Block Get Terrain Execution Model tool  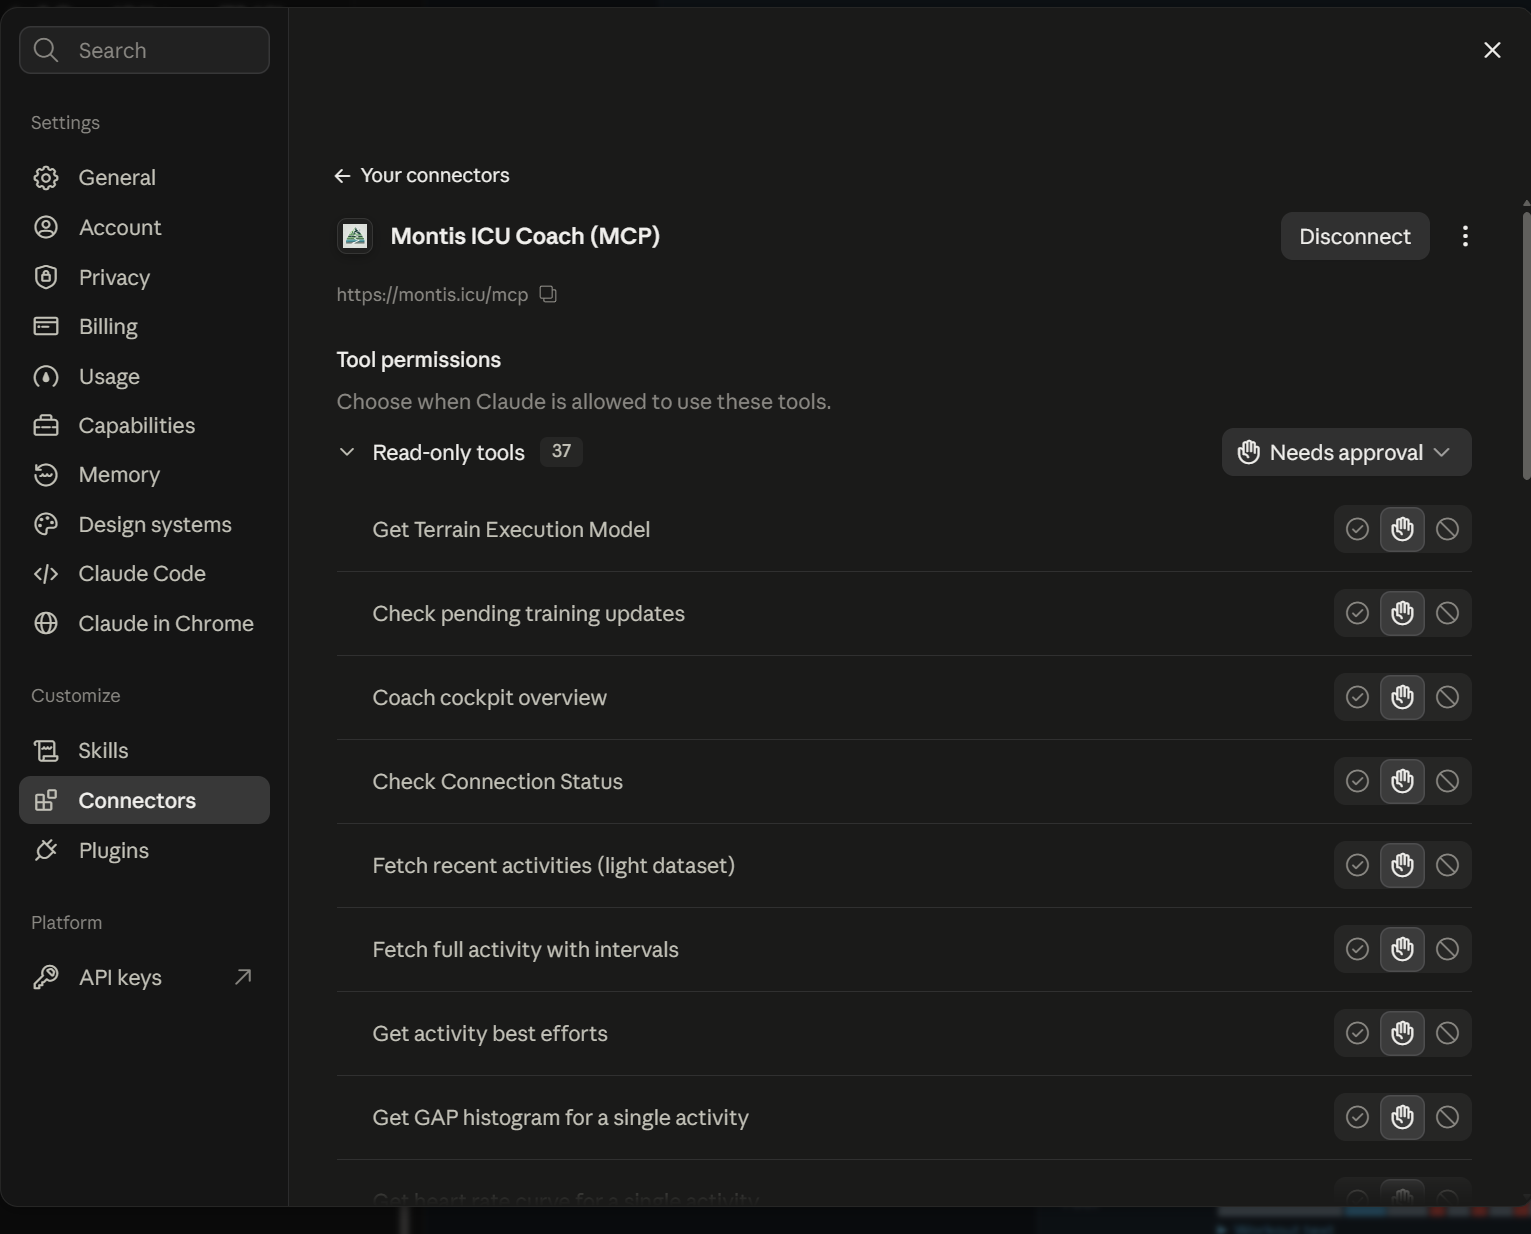tap(1447, 529)
